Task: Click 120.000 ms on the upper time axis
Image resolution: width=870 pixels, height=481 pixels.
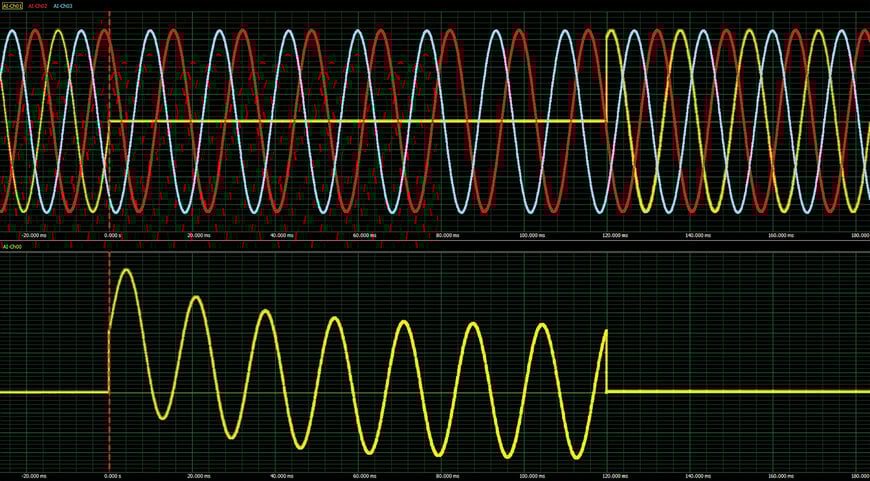Action: pyautogui.click(x=614, y=236)
